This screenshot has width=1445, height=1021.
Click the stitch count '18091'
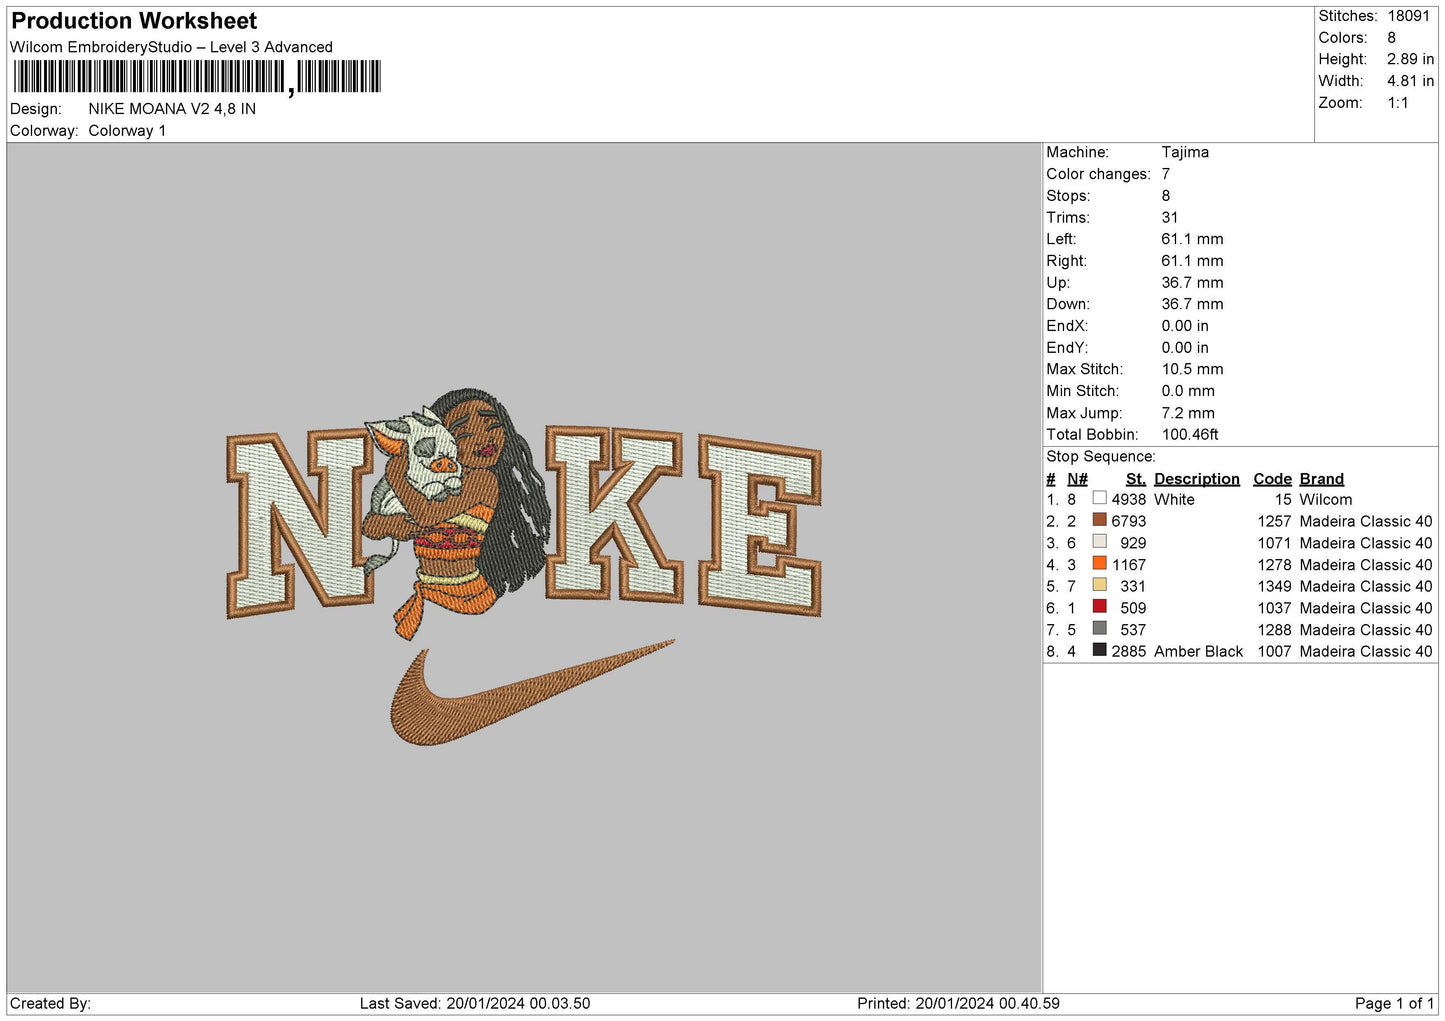point(1409,16)
